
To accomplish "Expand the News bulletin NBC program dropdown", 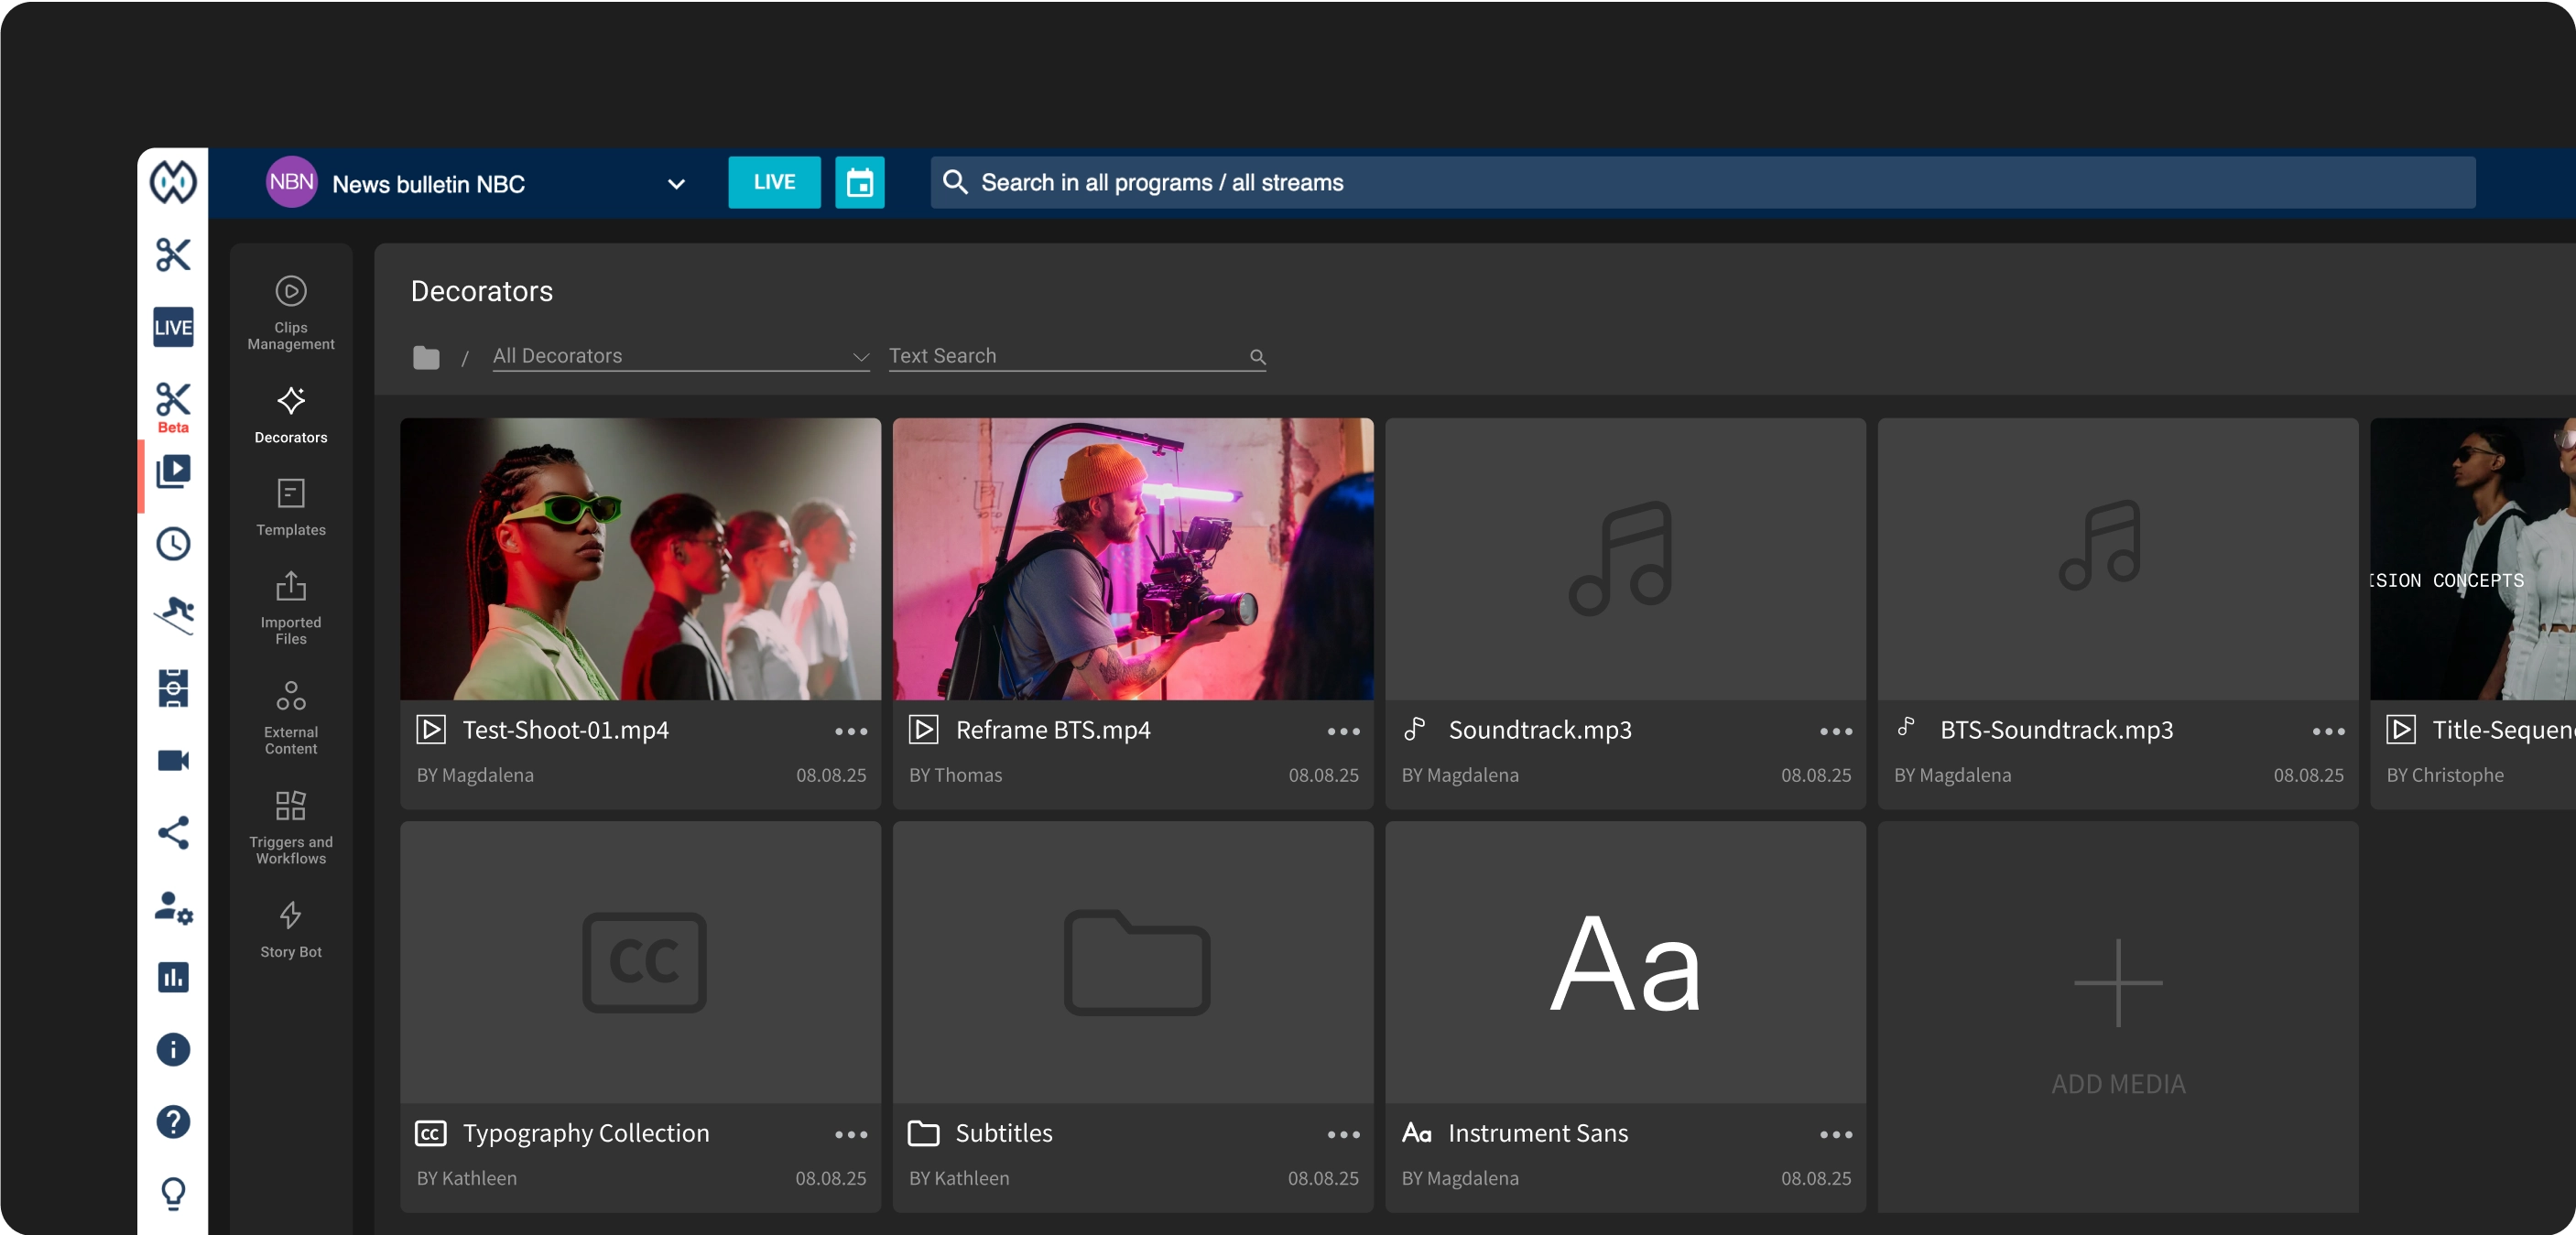I will click(676, 184).
